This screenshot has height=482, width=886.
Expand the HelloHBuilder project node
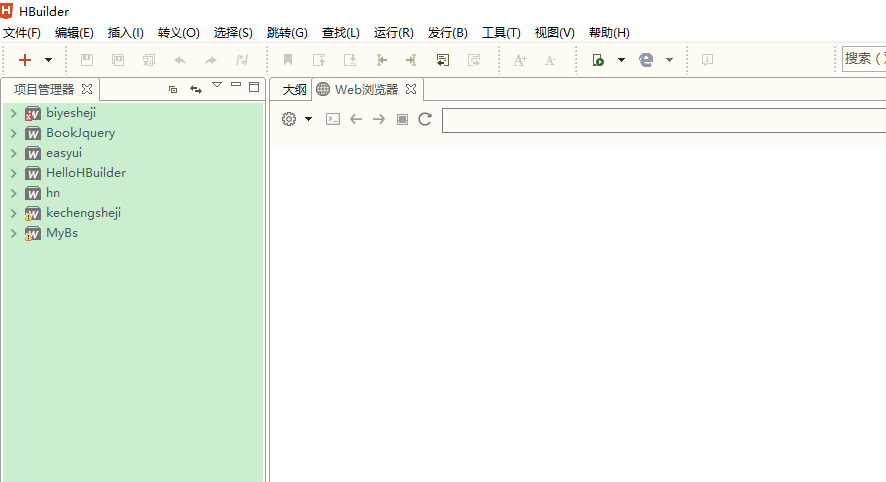[13, 173]
